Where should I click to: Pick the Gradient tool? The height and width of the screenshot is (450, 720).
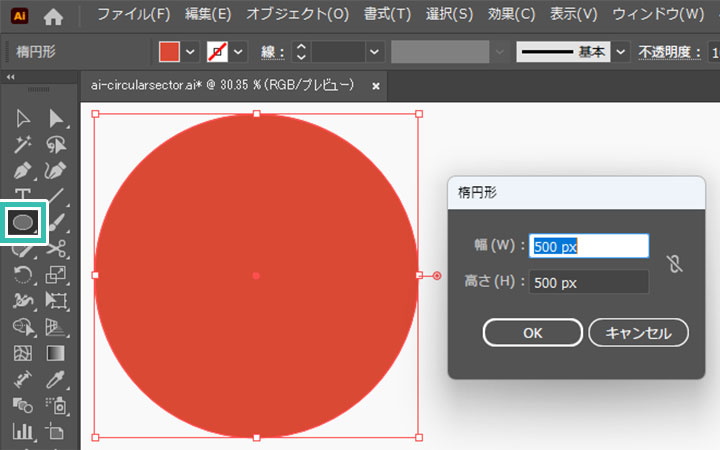pyautogui.click(x=56, y=353)
